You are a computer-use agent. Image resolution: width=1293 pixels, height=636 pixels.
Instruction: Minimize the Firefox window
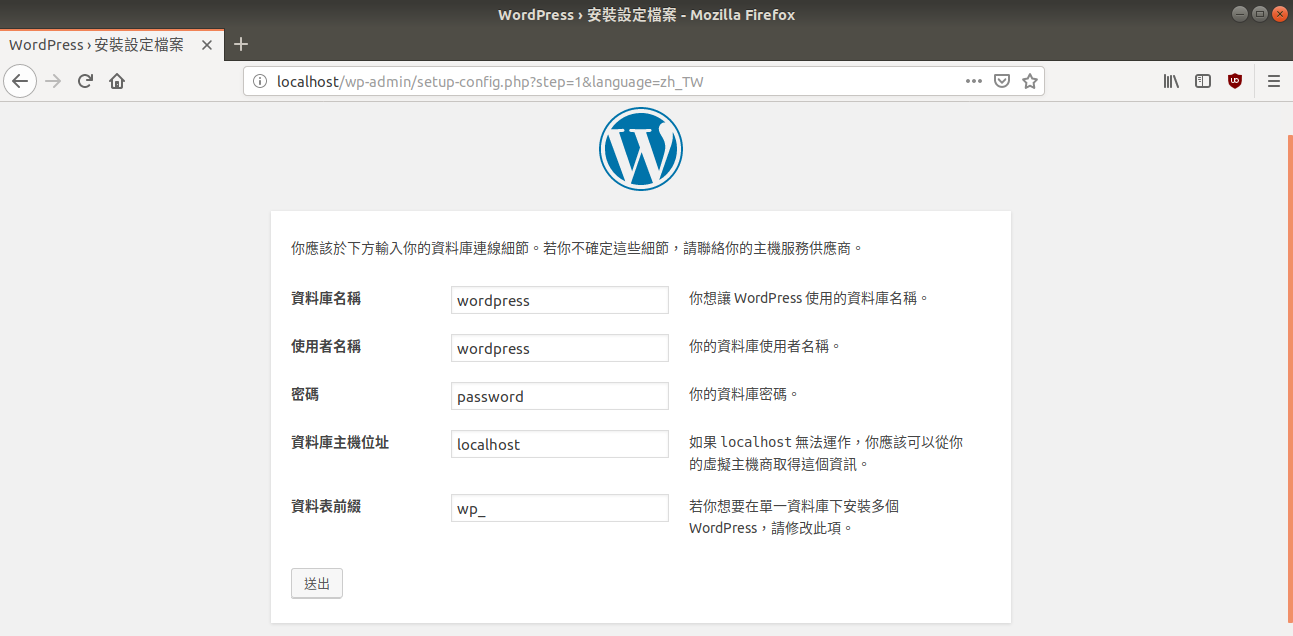pos(1240,14)
